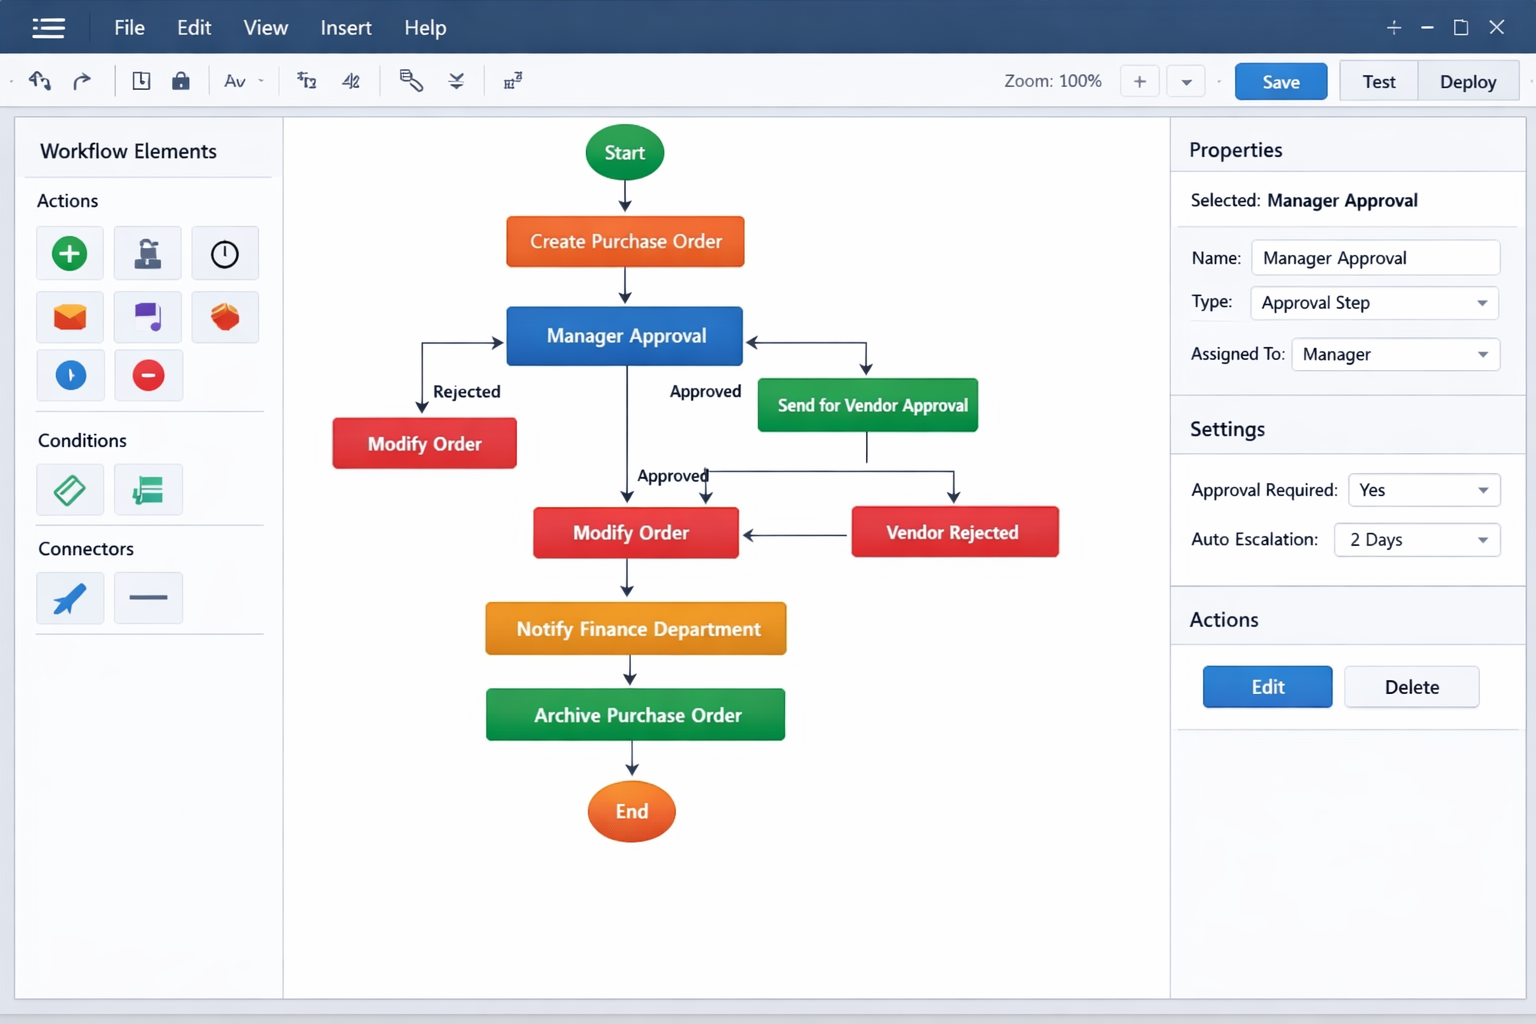The width and height of the screenshot is (1536, 1024).
Task: Expand the Approval Required dropdown
Action: click(x=1424, y=490)
